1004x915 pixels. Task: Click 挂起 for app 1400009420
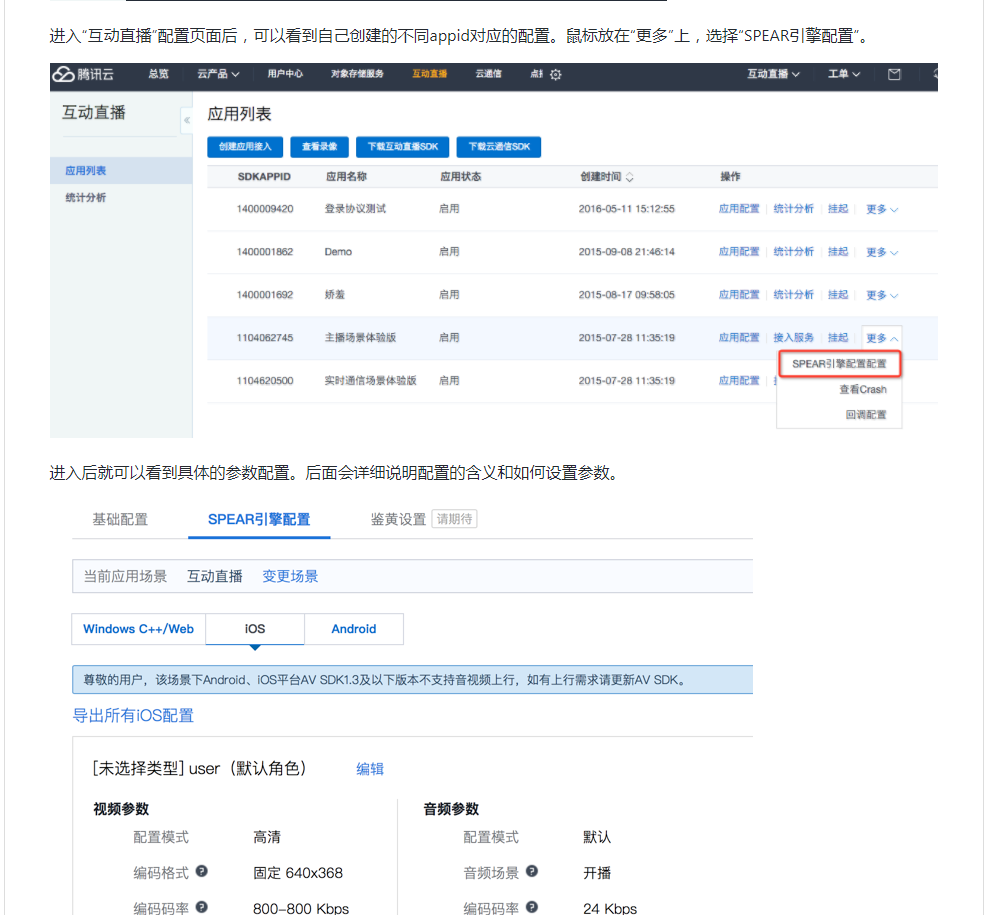point(838,209)
